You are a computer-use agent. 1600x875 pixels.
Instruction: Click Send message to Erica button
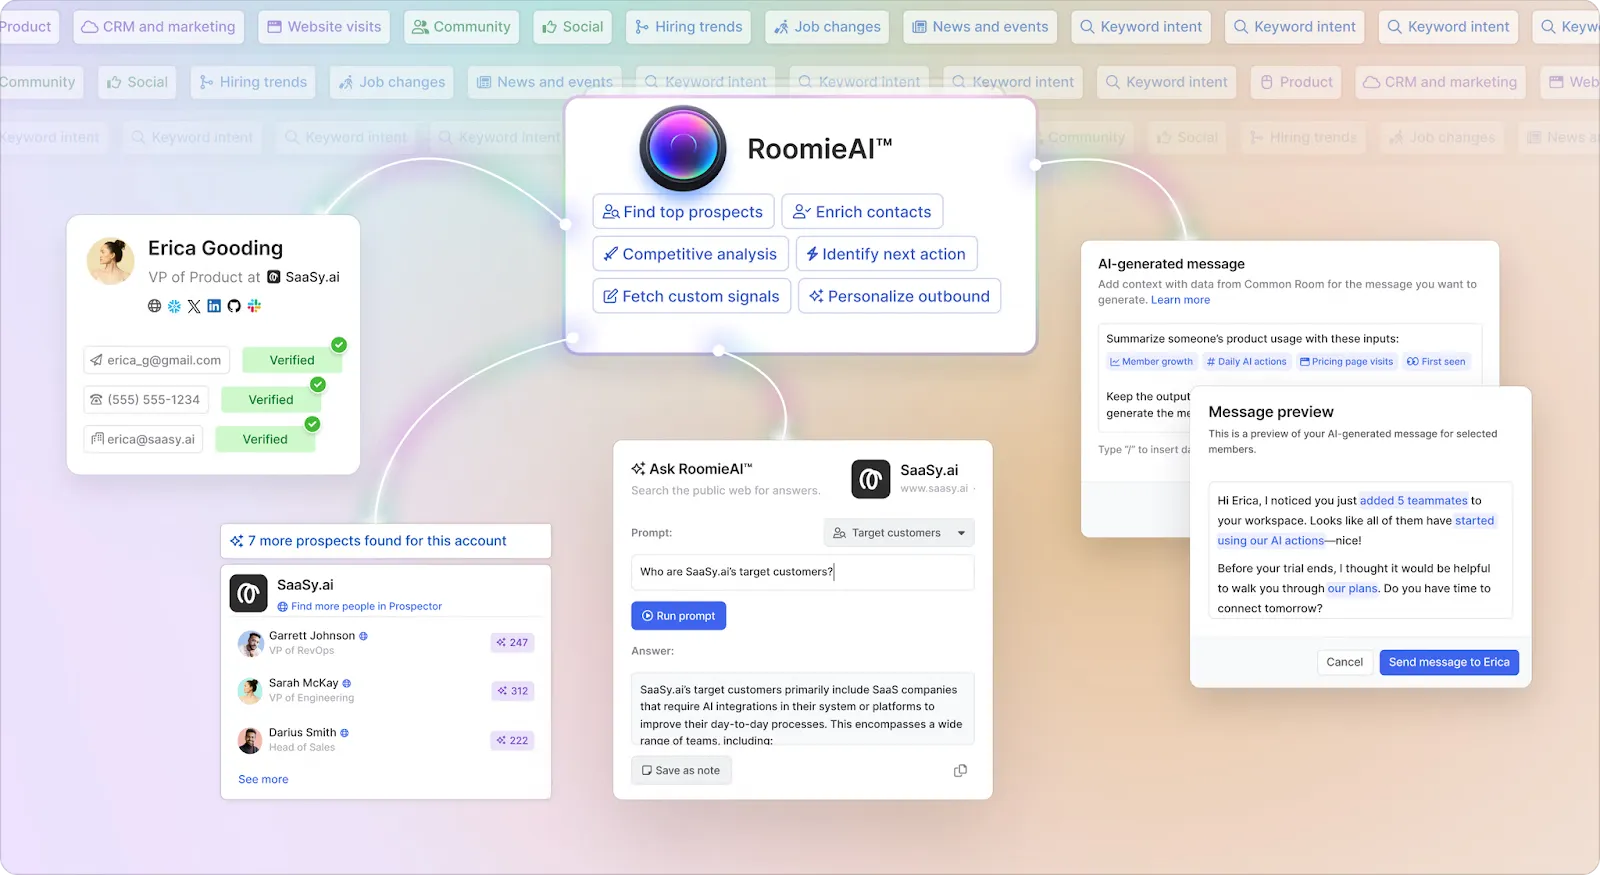(1449, 662)
